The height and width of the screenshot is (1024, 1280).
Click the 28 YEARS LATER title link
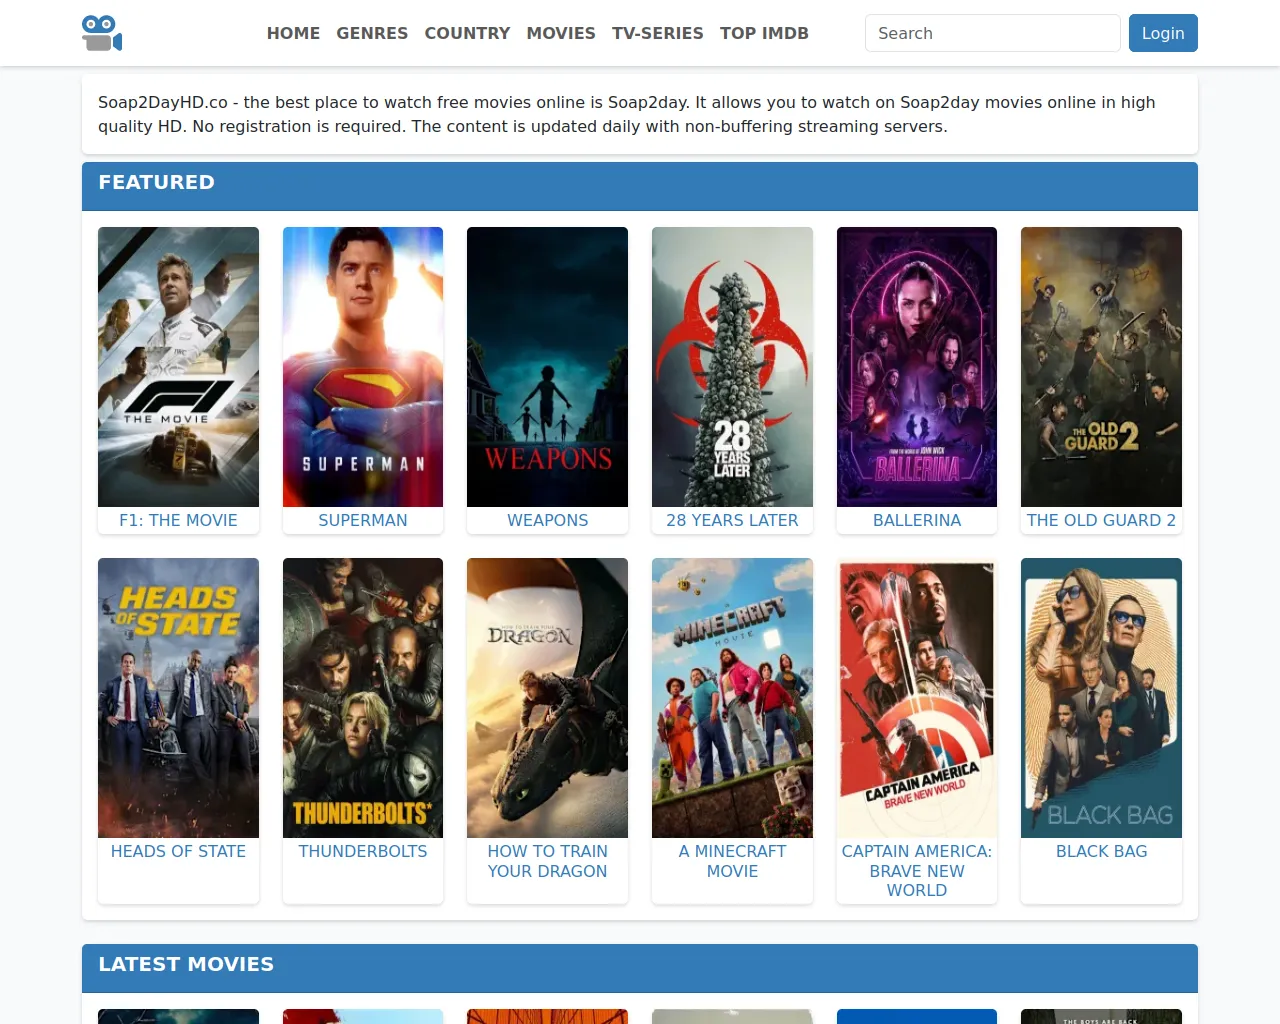[x=732, y=520]
